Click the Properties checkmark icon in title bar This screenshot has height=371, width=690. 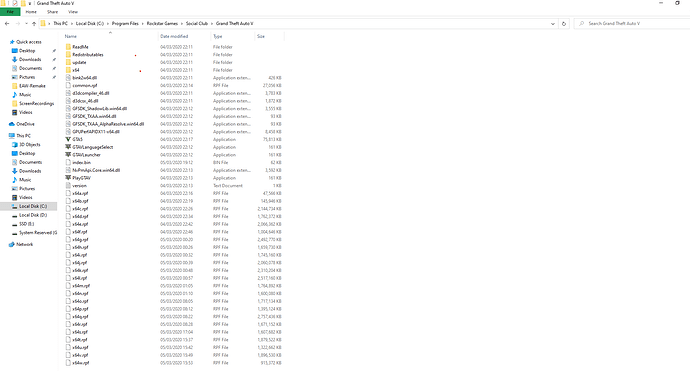pos(15,3)
